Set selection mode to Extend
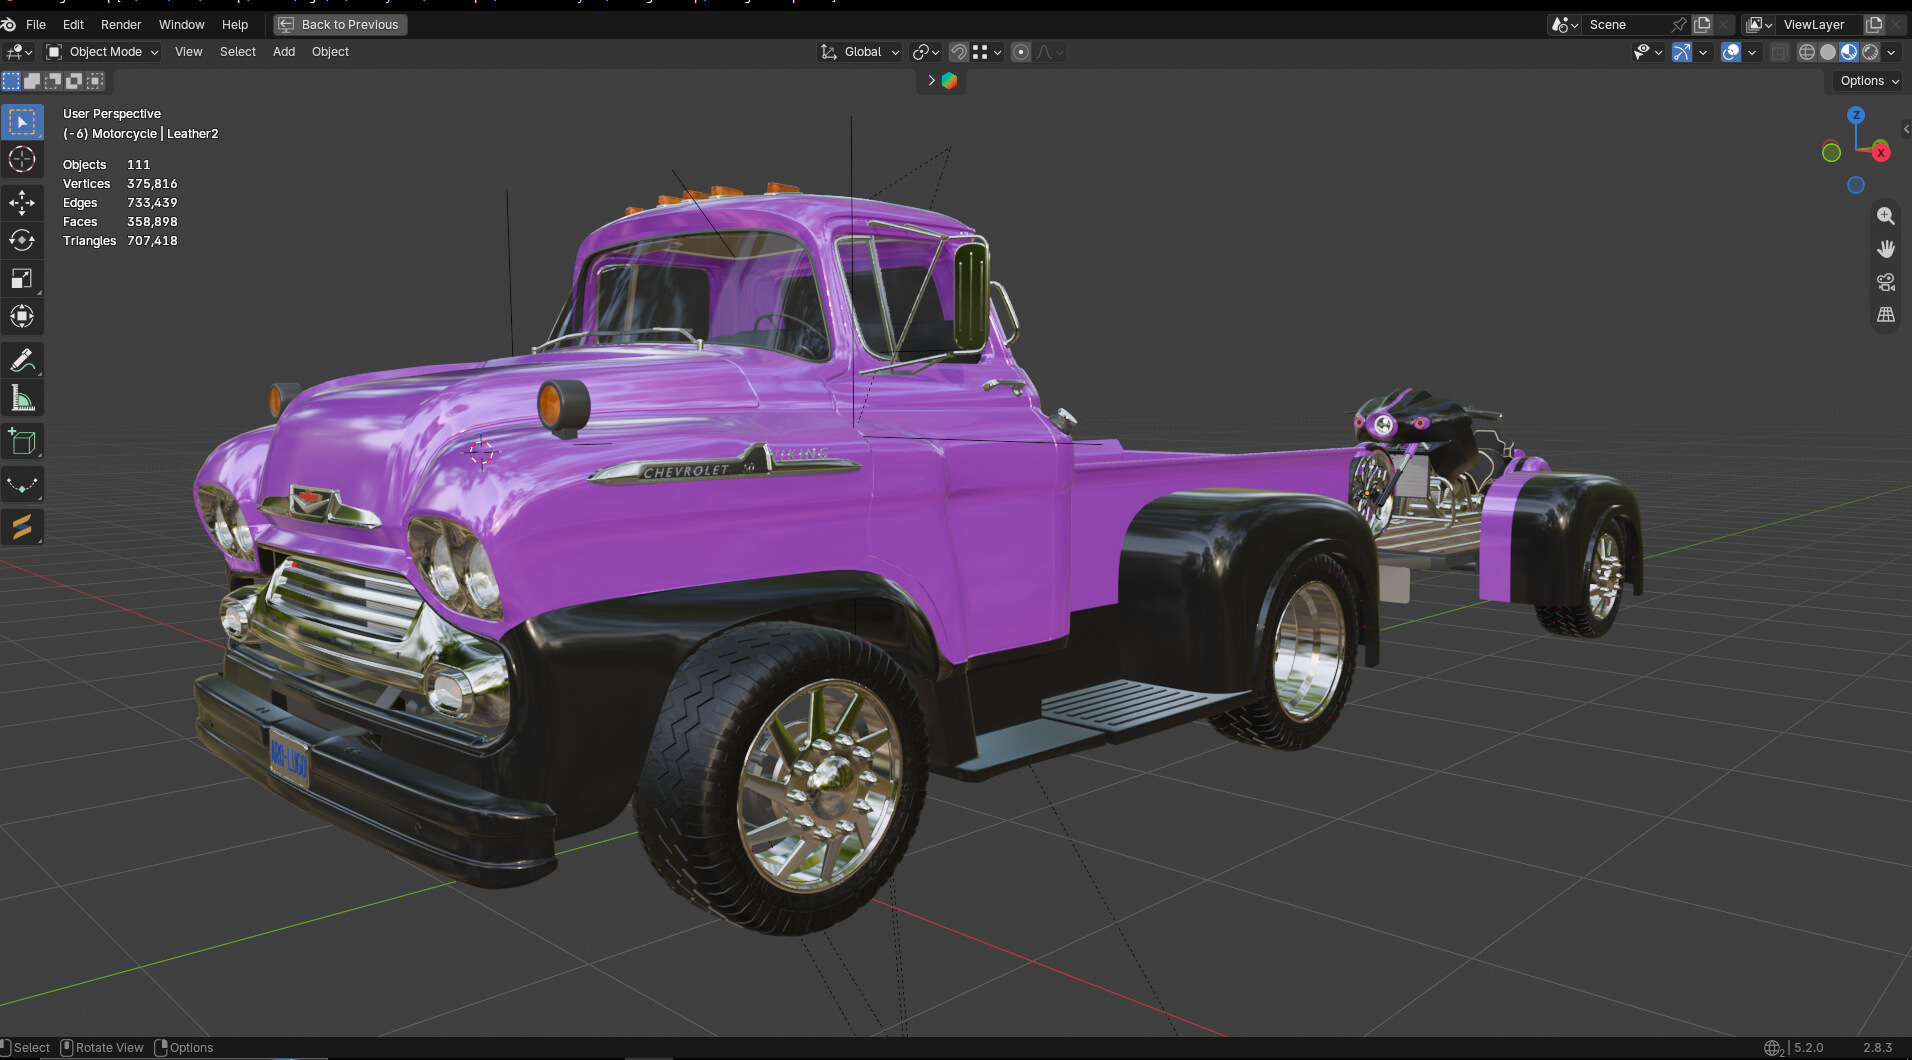 point(32,81)
